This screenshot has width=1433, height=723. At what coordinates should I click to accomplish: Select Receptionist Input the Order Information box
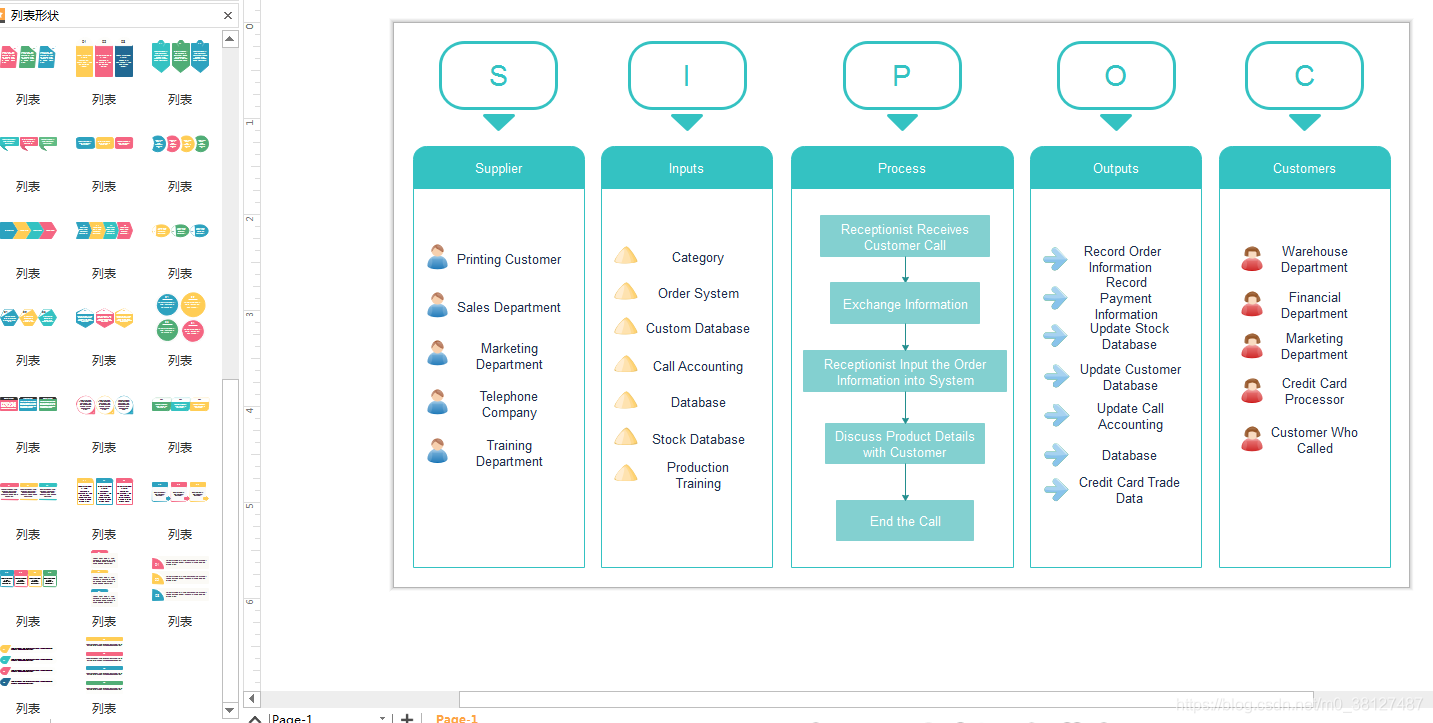(x=905, y=371)
